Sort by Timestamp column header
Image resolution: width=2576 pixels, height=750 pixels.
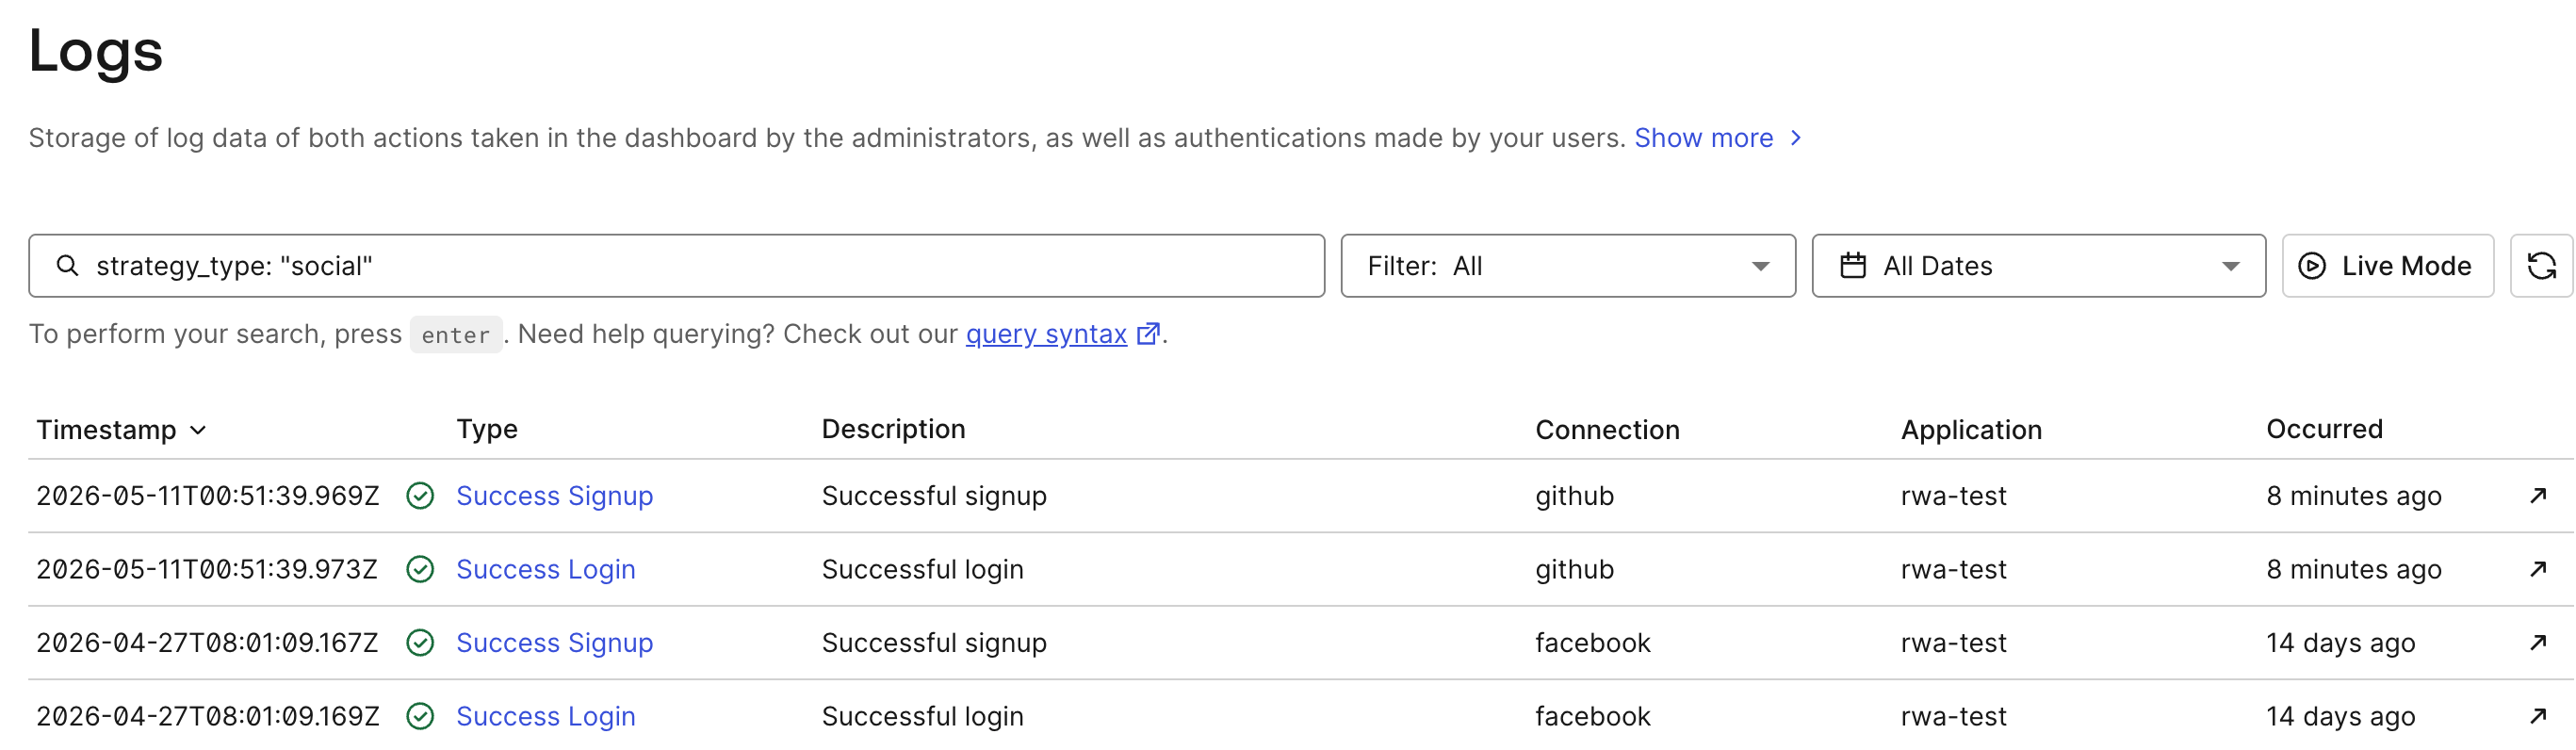click(x=121, y=430)
